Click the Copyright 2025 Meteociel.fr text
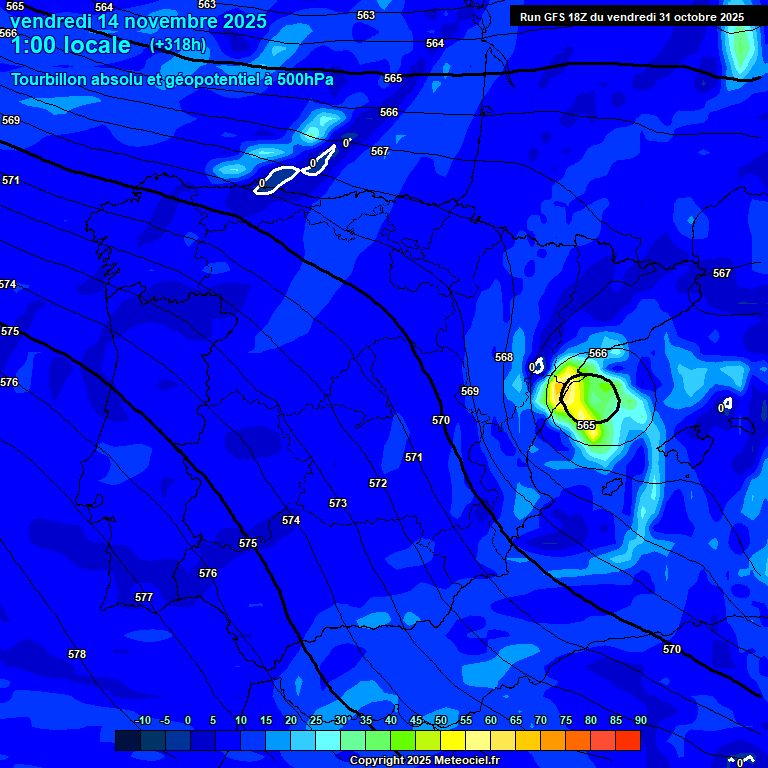768x768 pixels. (x=424, y=760)
